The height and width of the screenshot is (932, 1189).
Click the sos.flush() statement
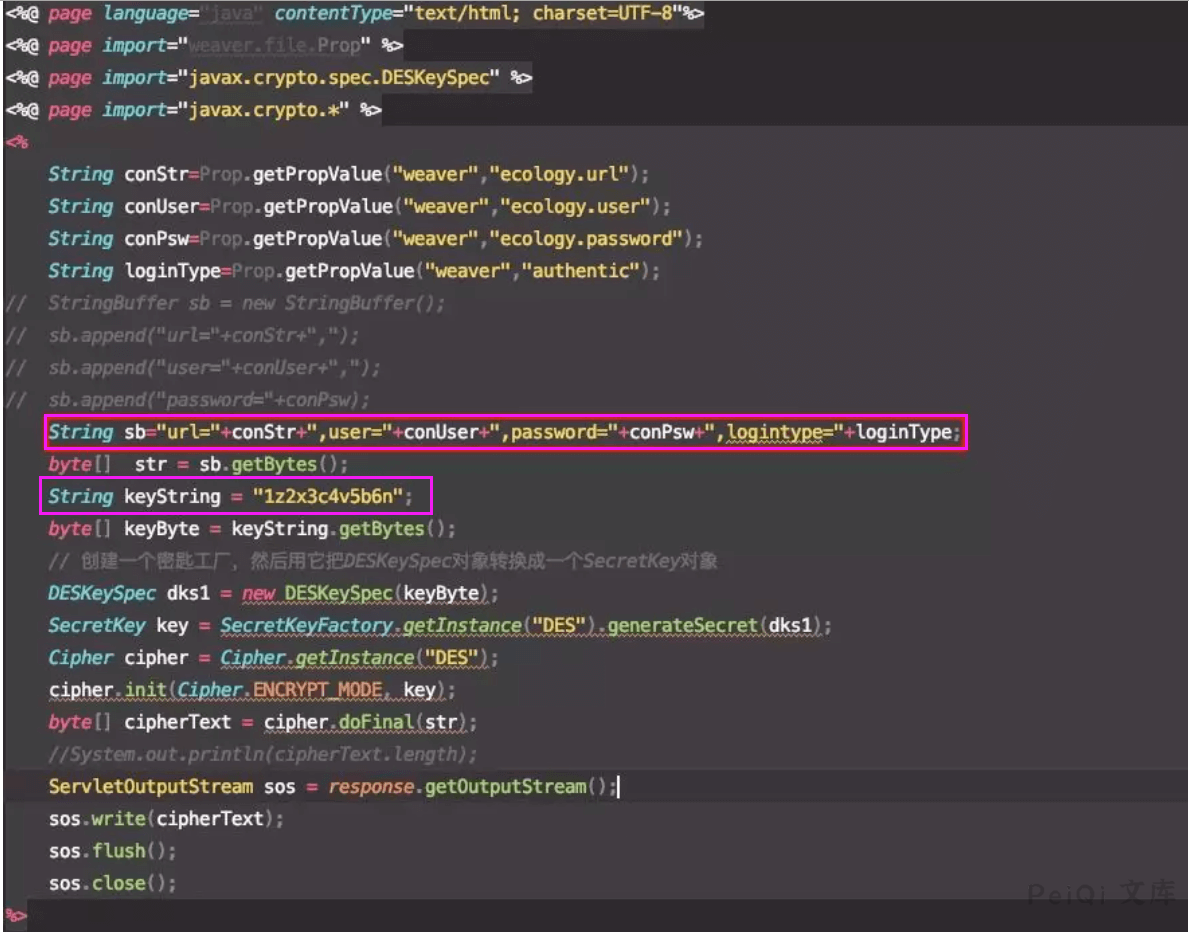112,851
